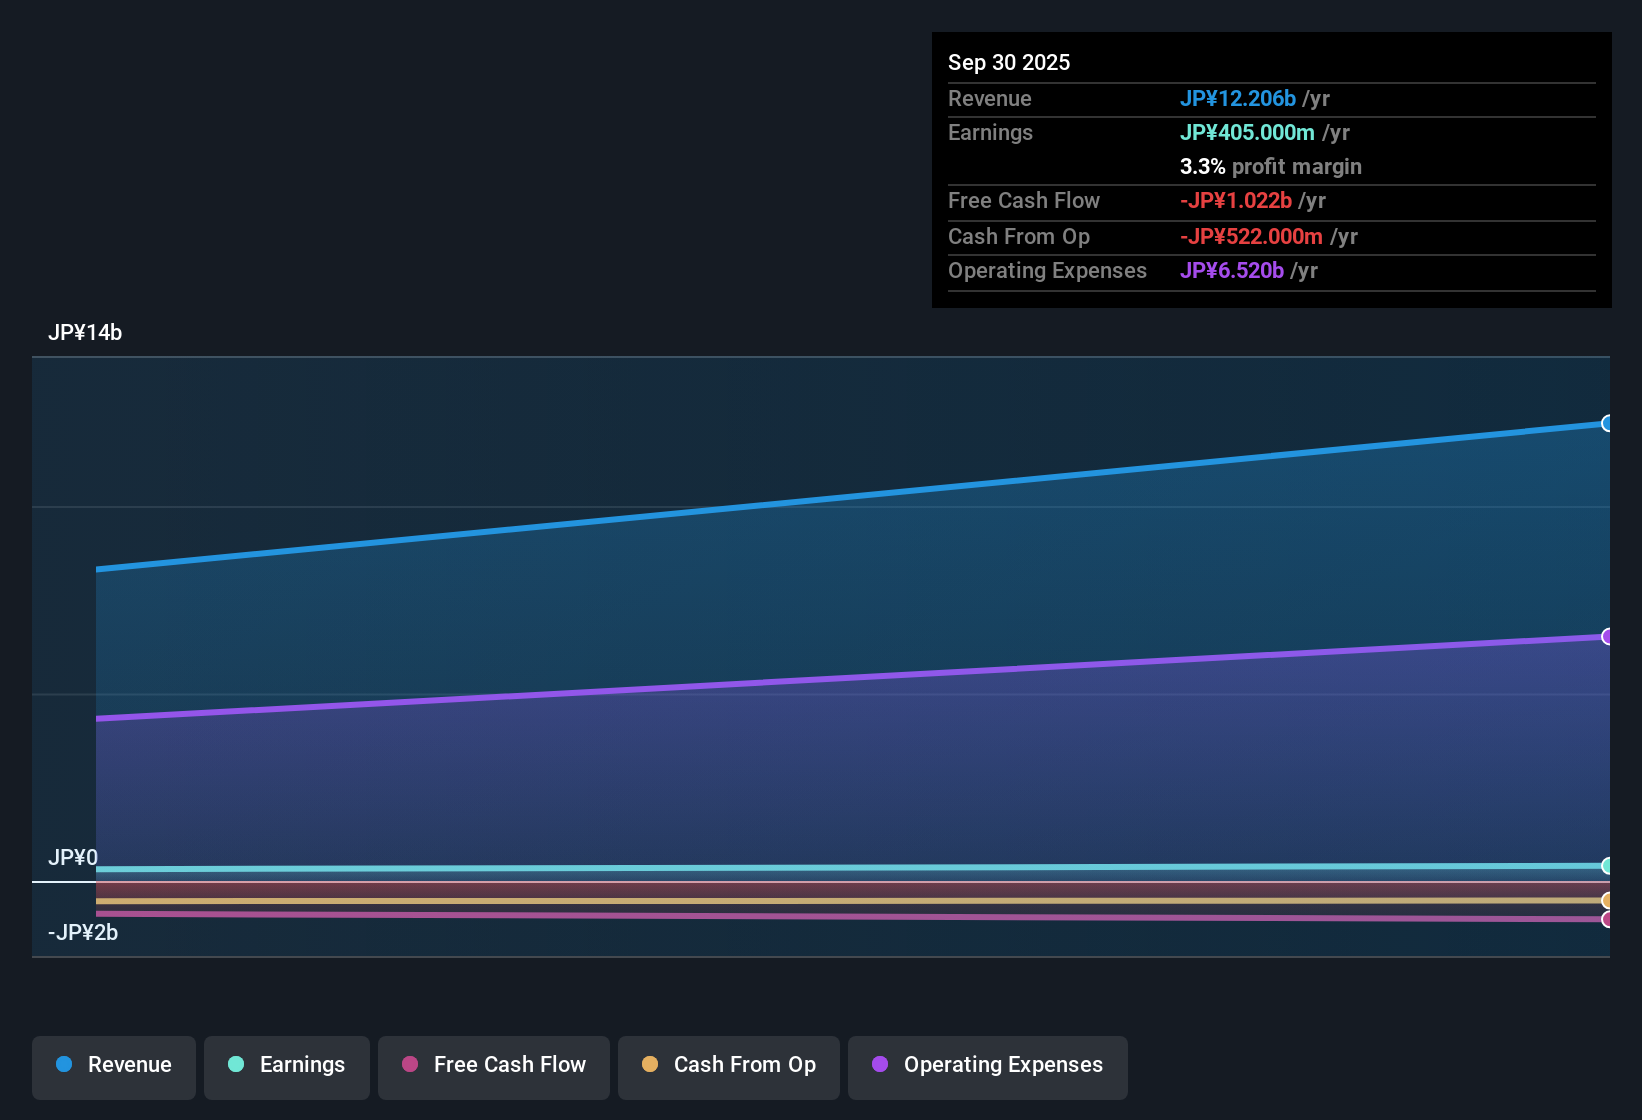Select the Earnings endpoint marker on chart
This screenshot has width=1642, height=1120.
(1608, 866)
